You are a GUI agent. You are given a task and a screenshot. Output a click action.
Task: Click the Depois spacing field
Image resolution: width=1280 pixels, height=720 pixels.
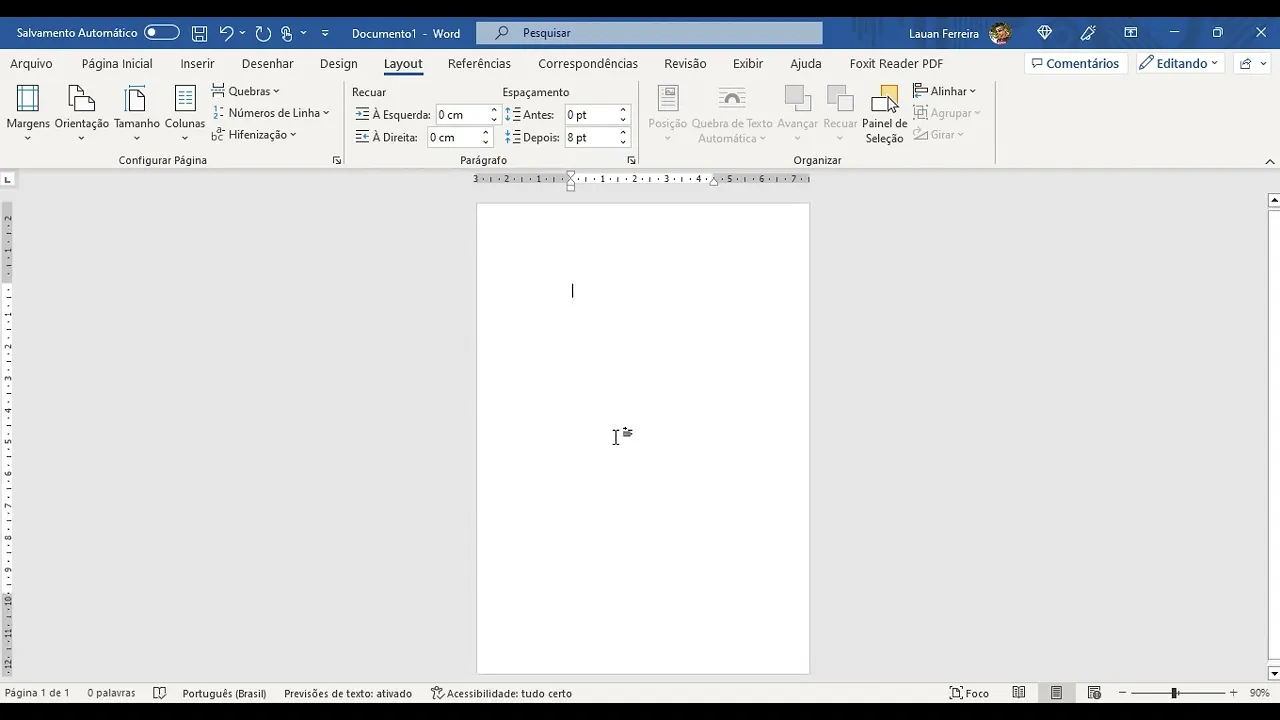[590, 137]
